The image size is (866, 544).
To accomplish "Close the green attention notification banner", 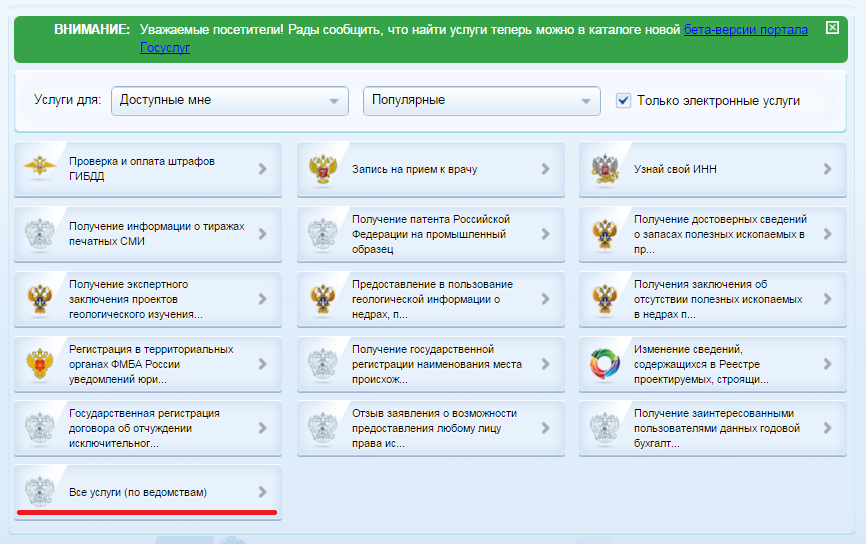I will [x=832, y=28].
